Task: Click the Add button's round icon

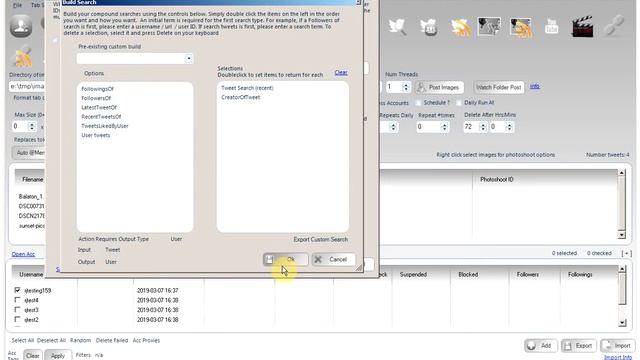Action: [x=531, y=346]
